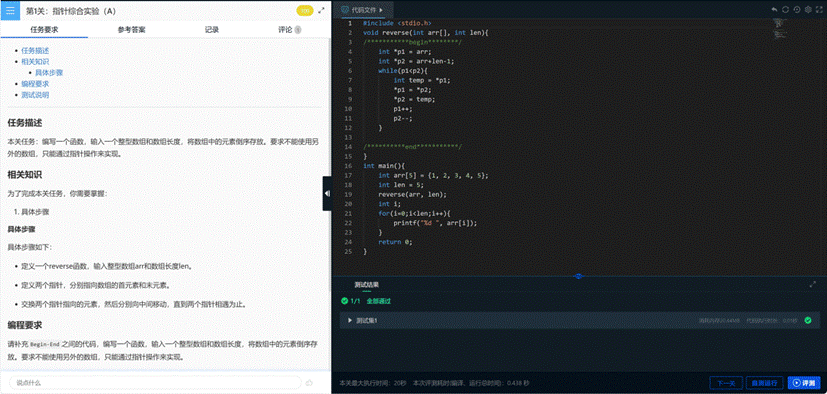The image size is (827, 394).
Task: Expand the test results panel
Action: pos(813,284)
